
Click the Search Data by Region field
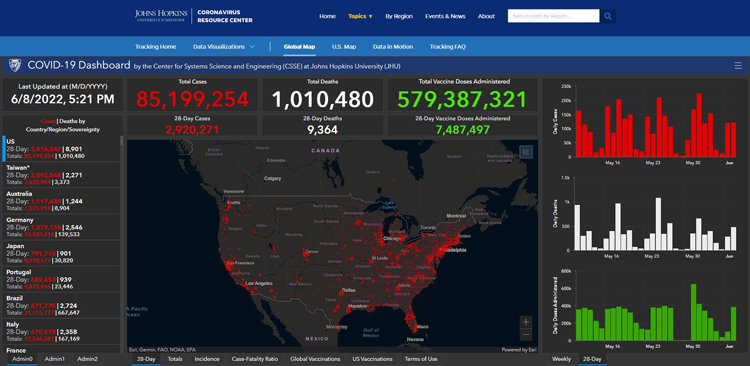point(553,16)
